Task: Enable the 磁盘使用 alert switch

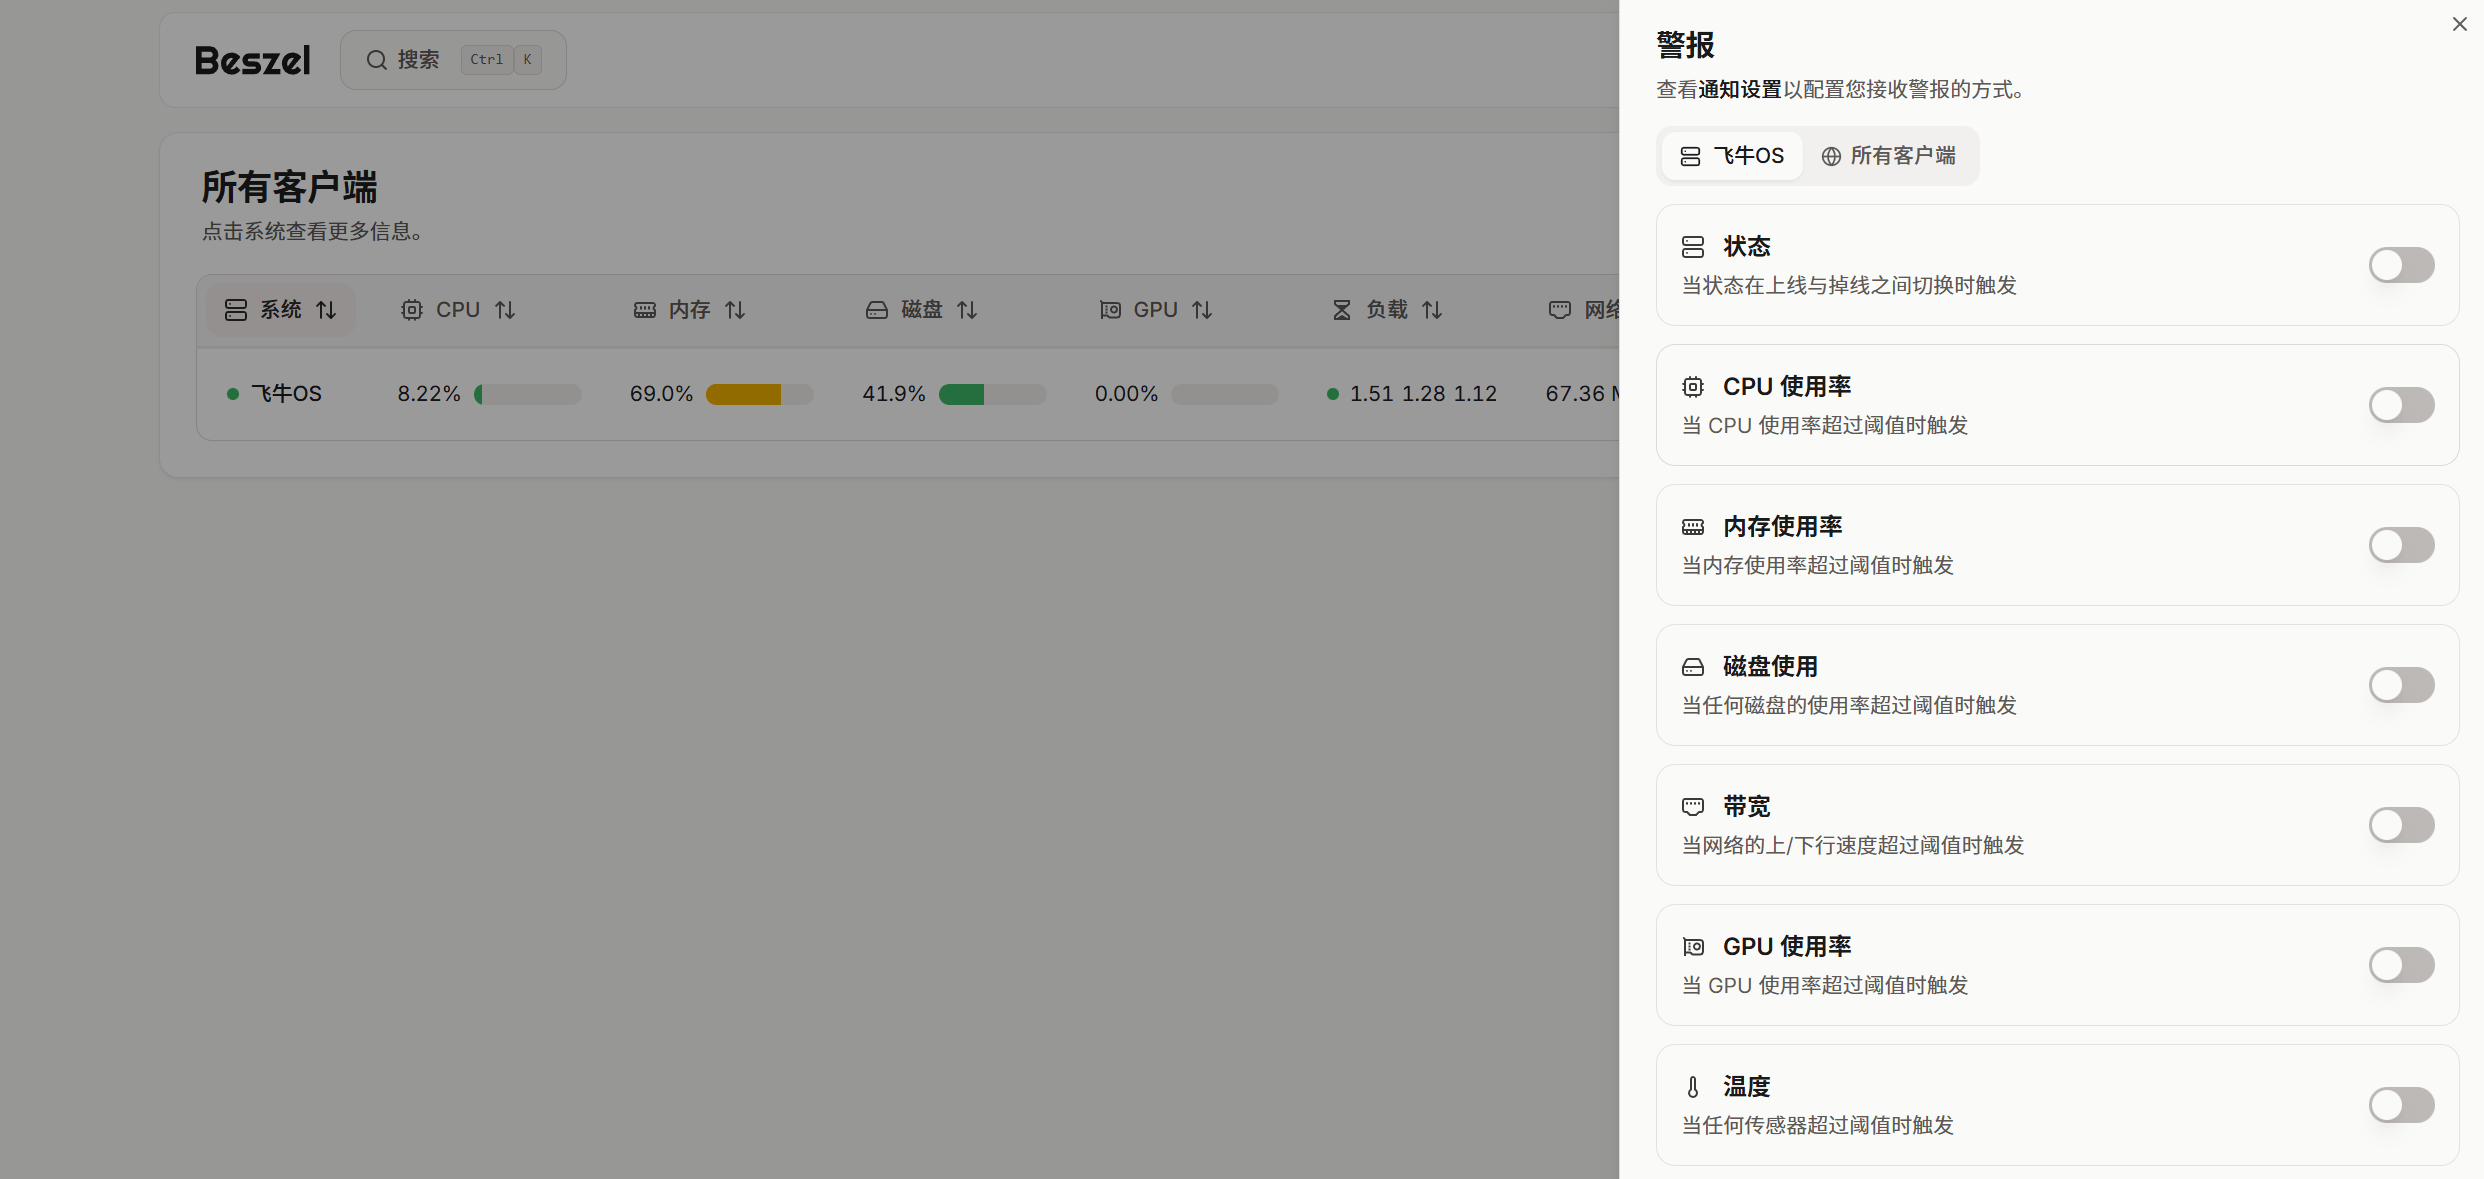Action: (2400, 685)
